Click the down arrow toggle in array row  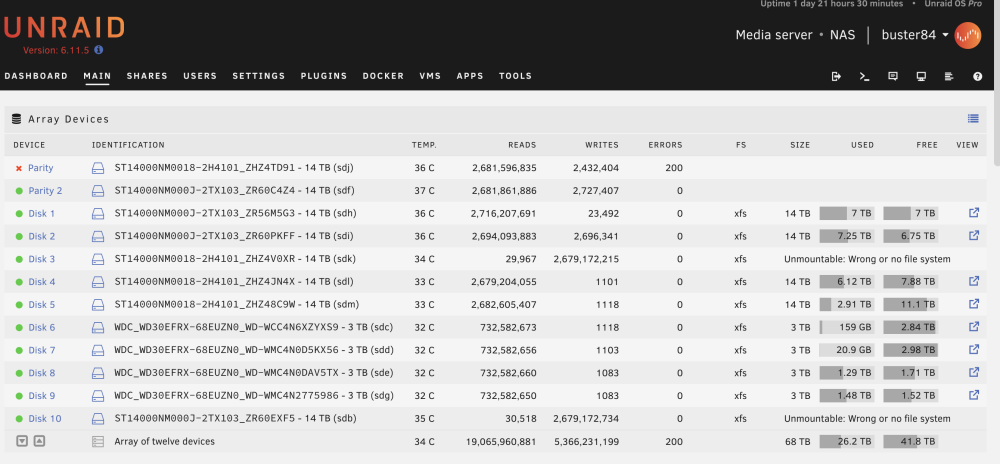click(x=22, y=441)
